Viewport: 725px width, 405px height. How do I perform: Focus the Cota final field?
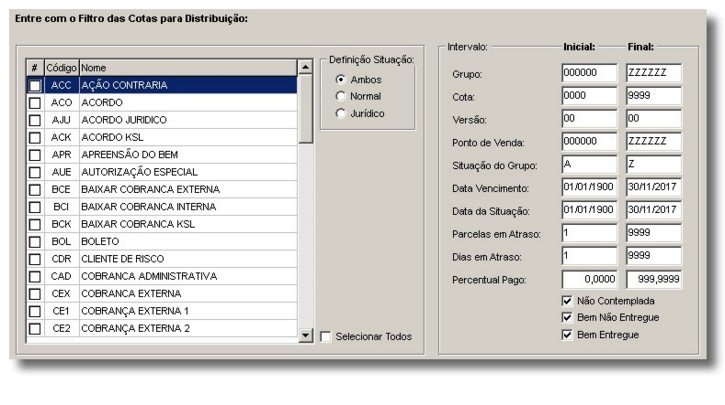(654, 96)
